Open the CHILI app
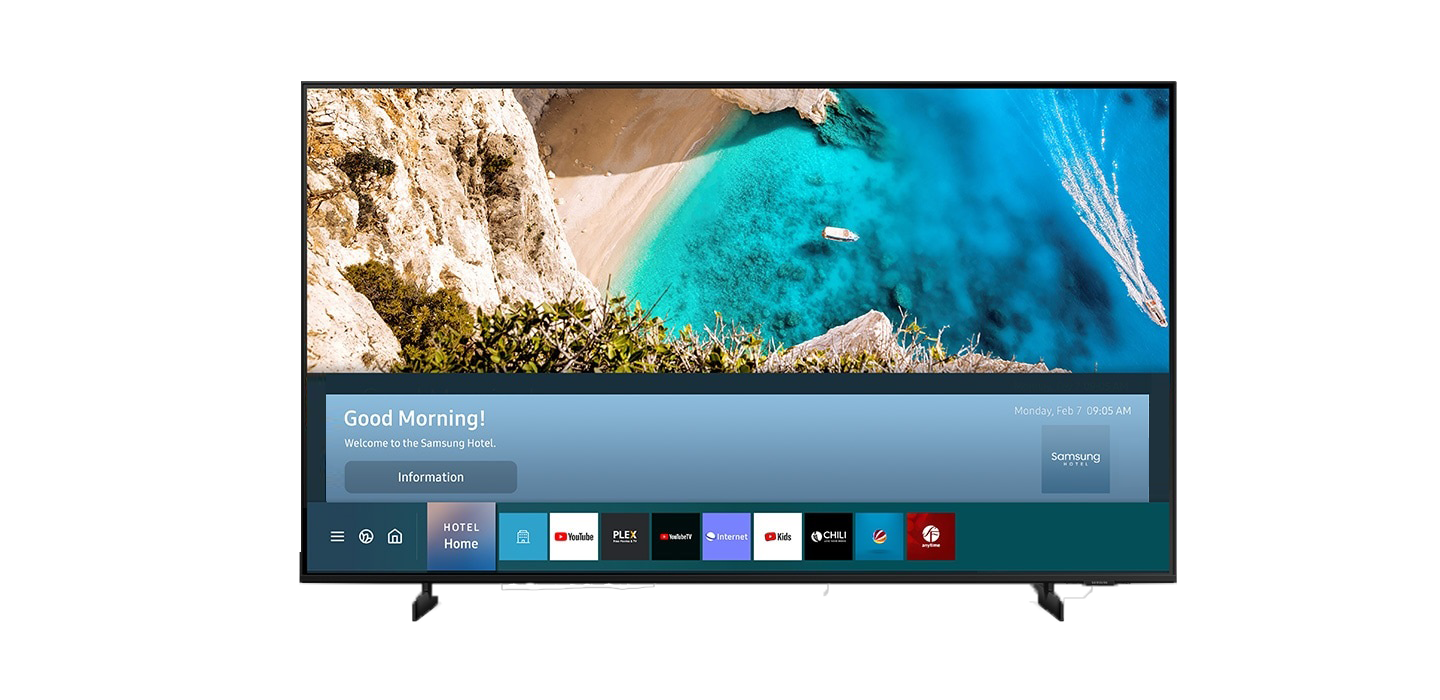The image size is (1440, 700). (829, 537)
